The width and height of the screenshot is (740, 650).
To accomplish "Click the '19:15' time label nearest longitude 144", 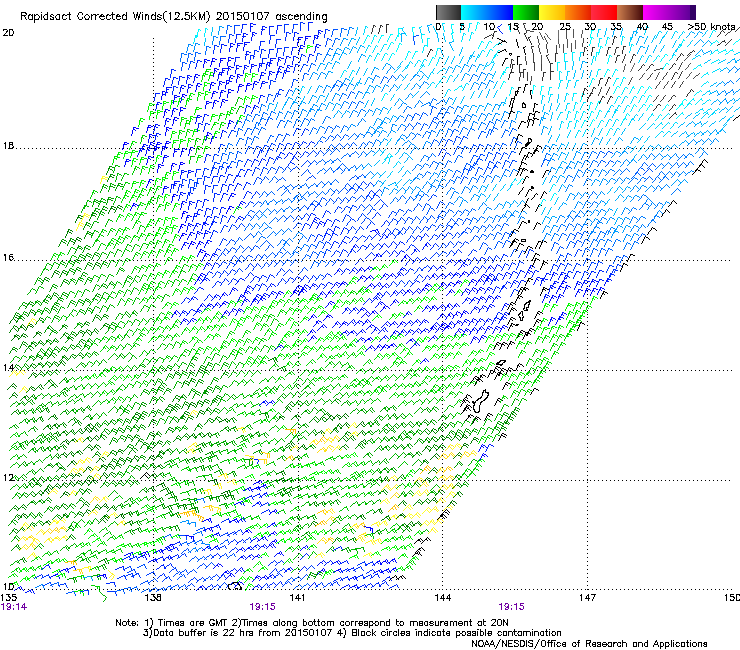I will (511, 607).
